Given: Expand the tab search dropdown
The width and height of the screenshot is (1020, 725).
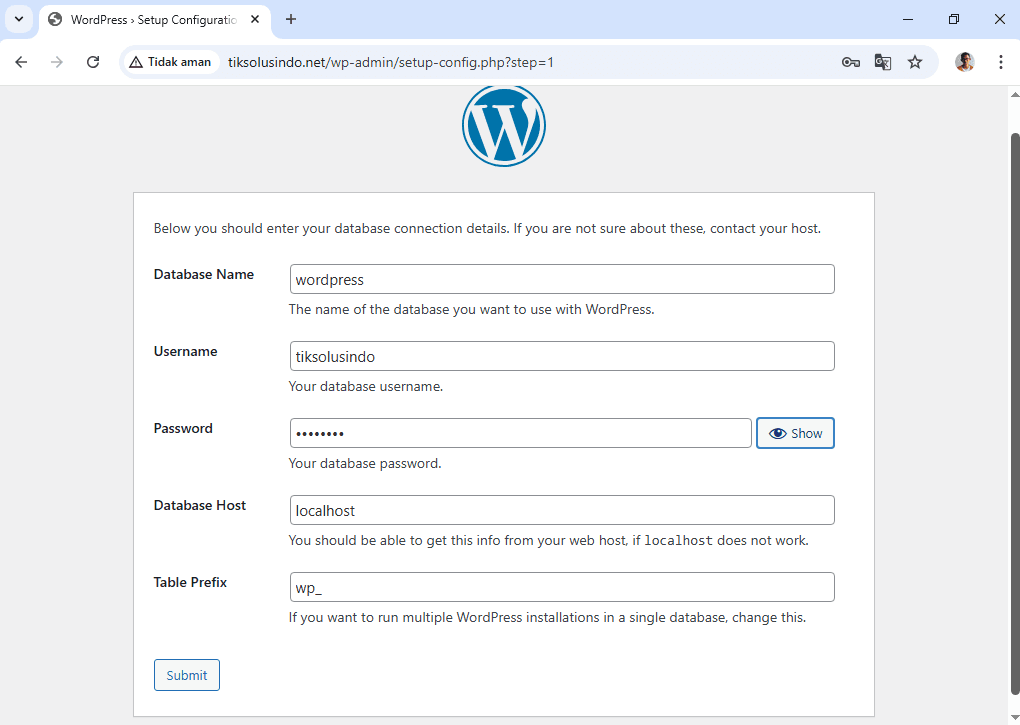Looking at the screenshot, I should tap(18, 19).
